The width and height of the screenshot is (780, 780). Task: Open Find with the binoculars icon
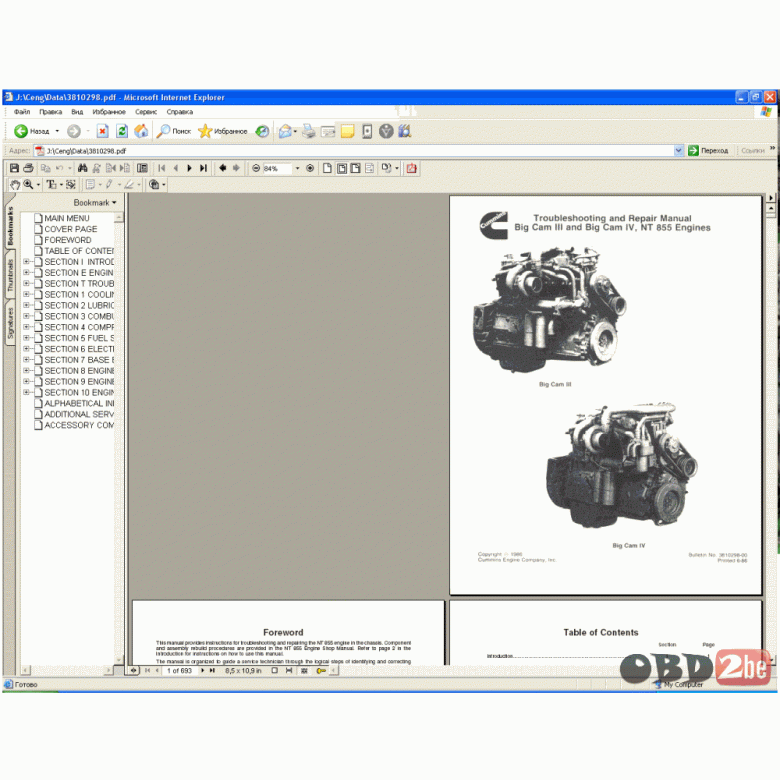tap(83, 168)
